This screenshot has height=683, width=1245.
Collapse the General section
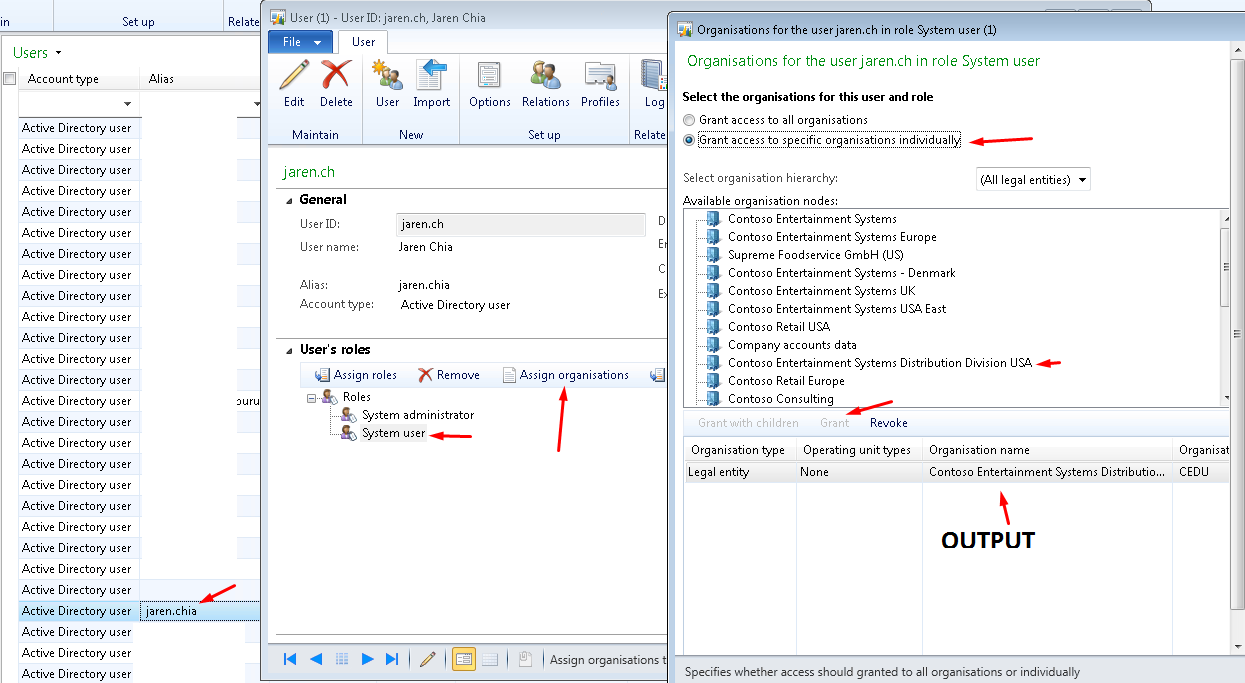point(291,199)
